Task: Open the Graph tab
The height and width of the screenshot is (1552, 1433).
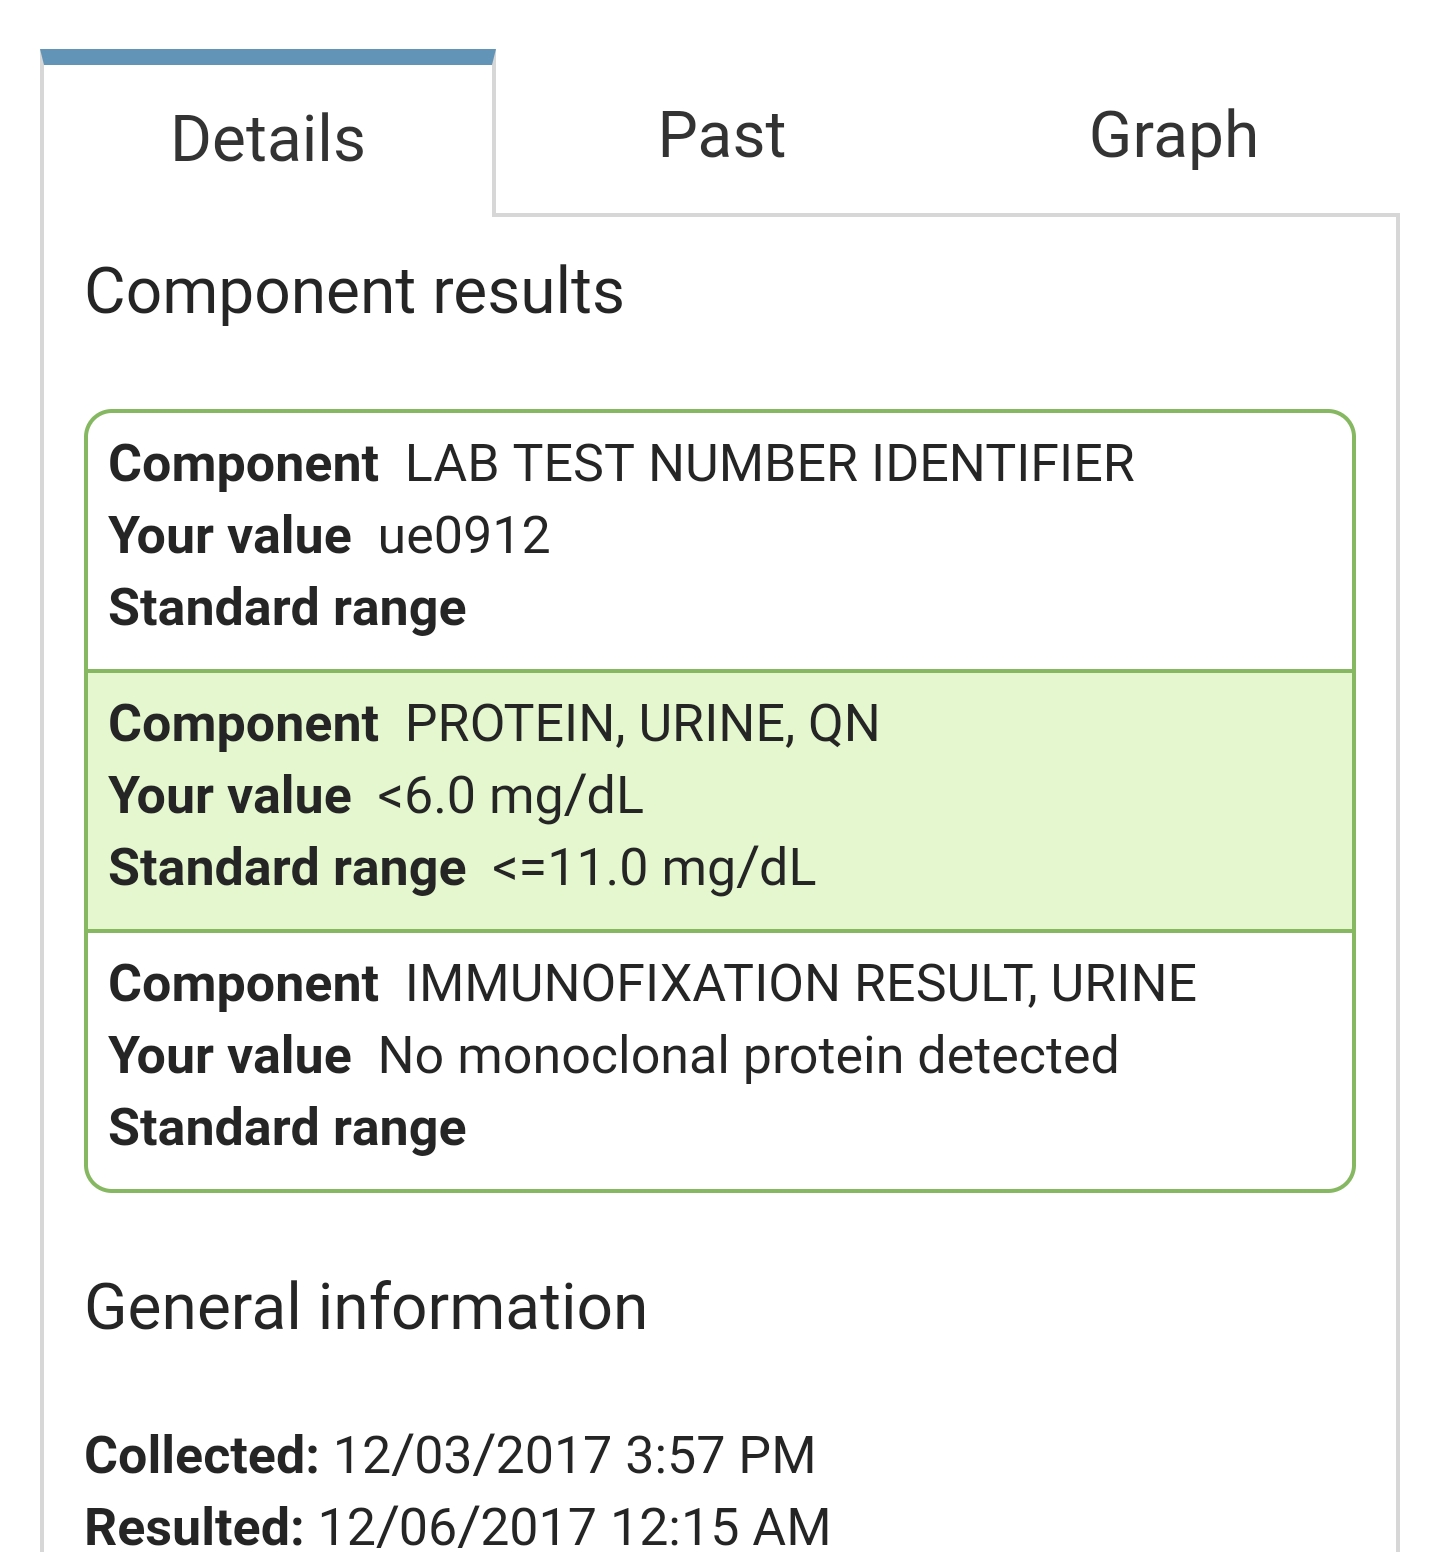Action: [1173, 135]
